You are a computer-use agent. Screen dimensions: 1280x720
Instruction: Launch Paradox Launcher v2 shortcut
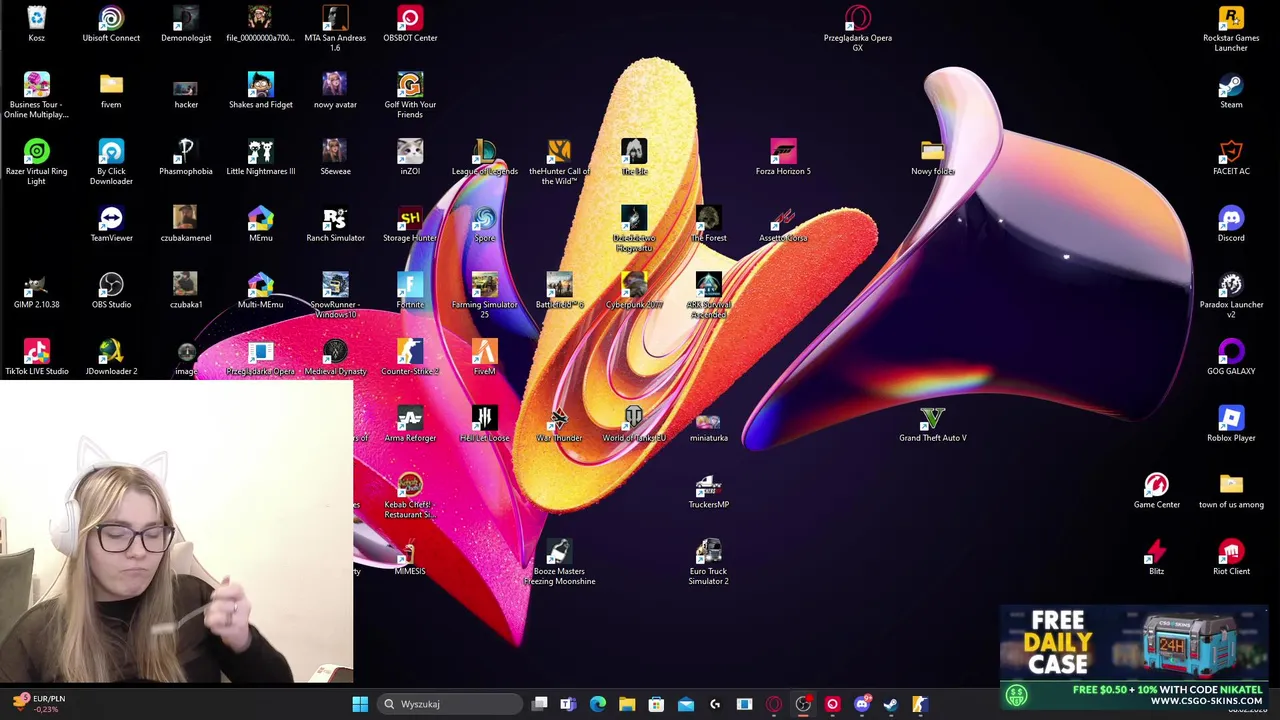1231,295
